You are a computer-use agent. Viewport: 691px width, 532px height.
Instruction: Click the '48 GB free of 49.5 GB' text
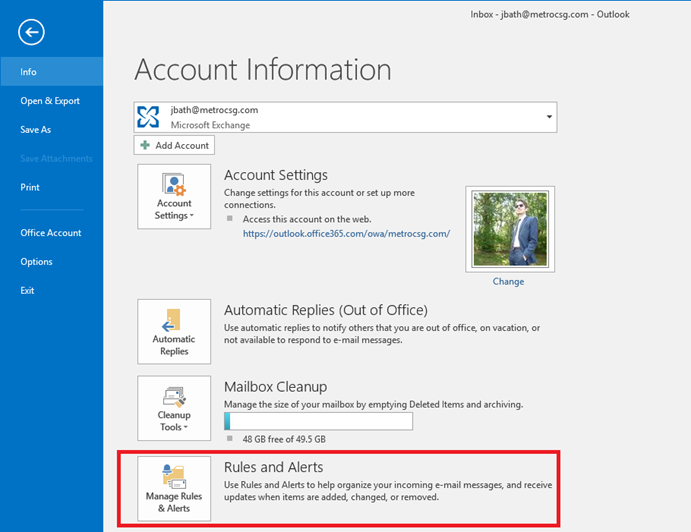point(284,439)
